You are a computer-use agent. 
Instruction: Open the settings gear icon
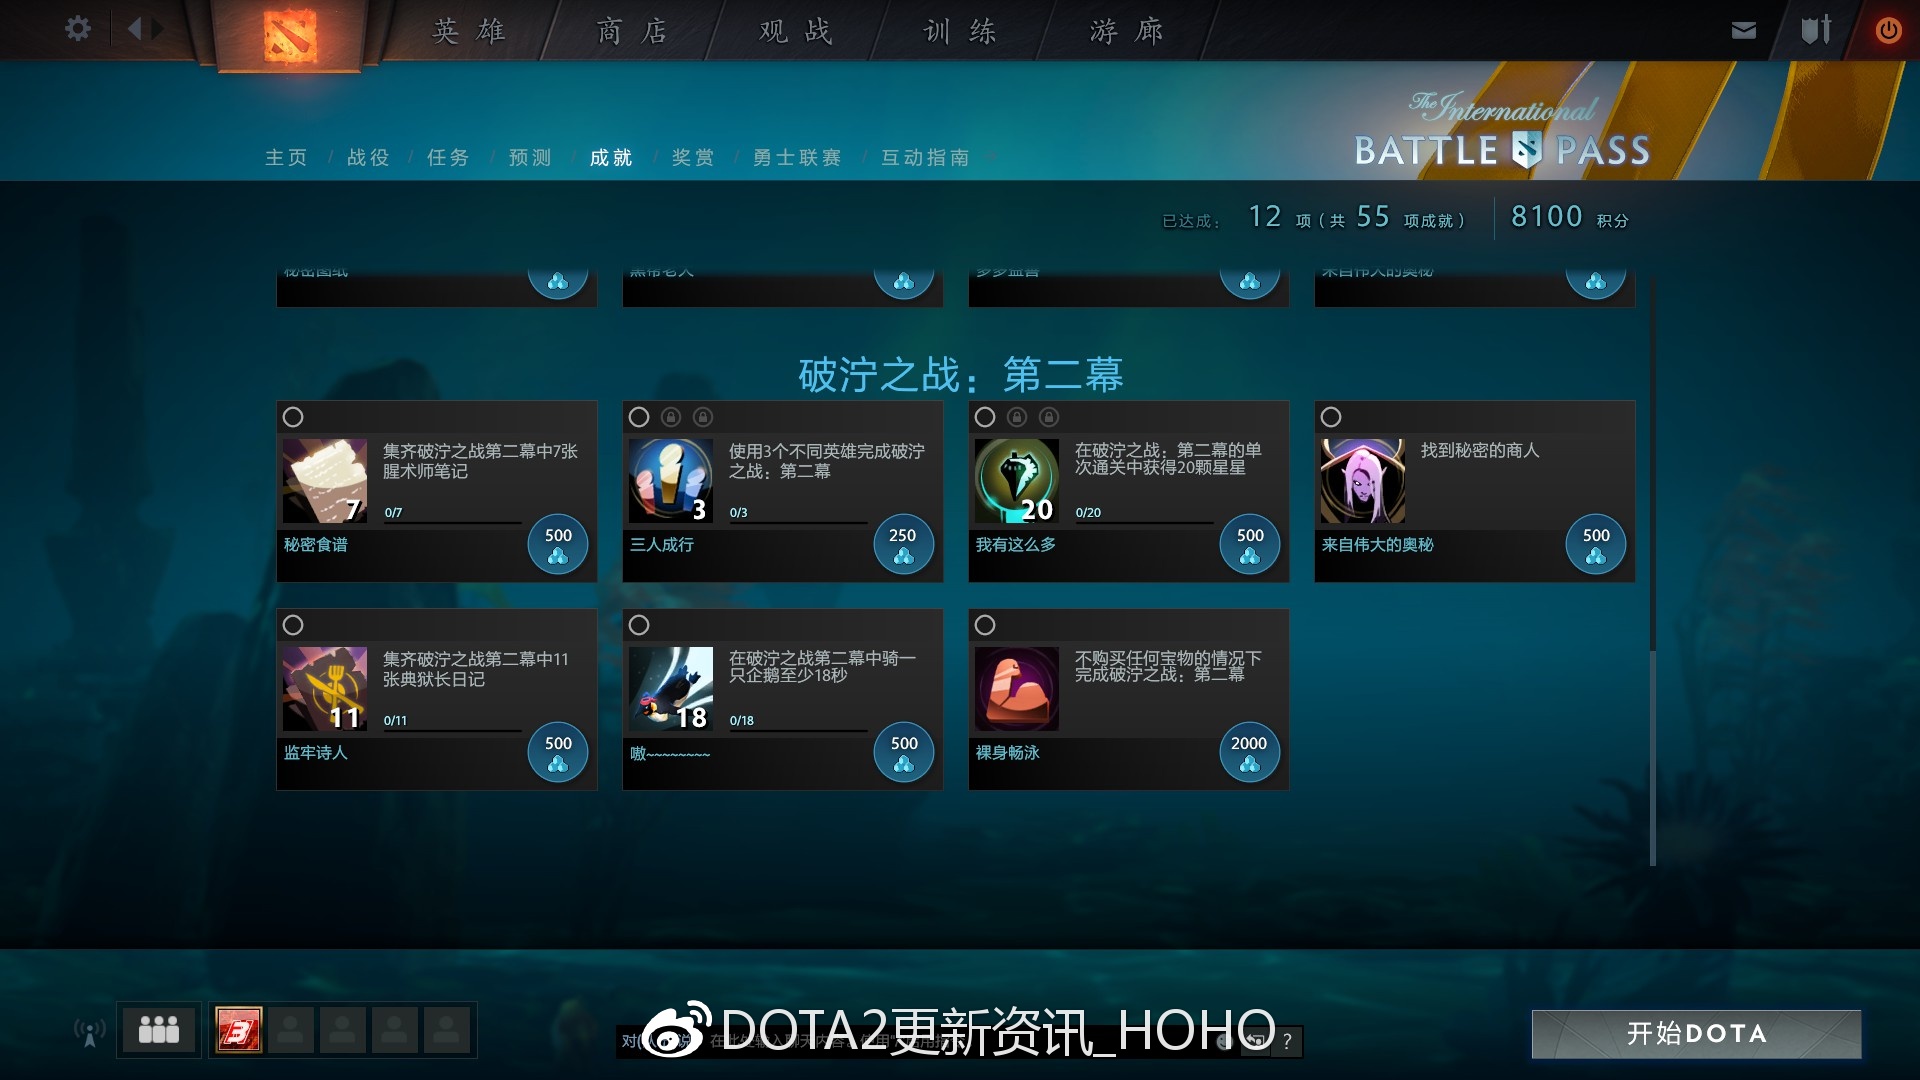pos(77,28)
